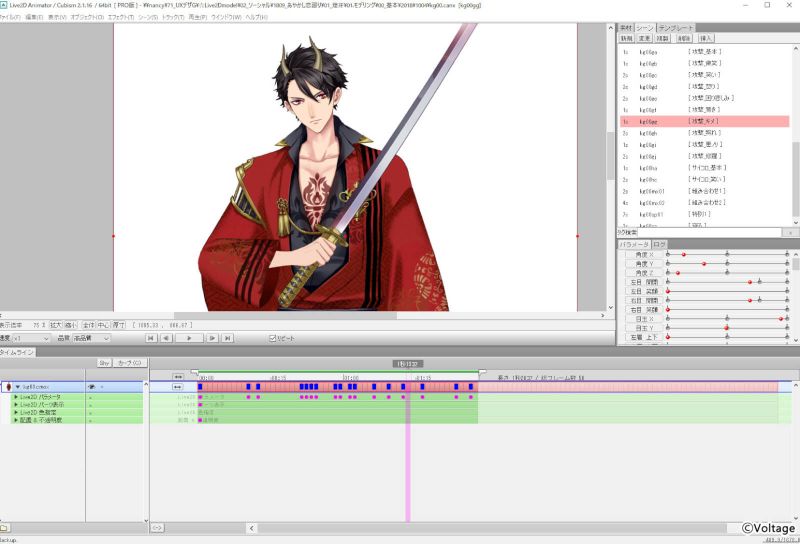This screenshot has width=800, height=544.
Task: Click the current-time indicator label above timeline
Action: click(x=408, y=363)
